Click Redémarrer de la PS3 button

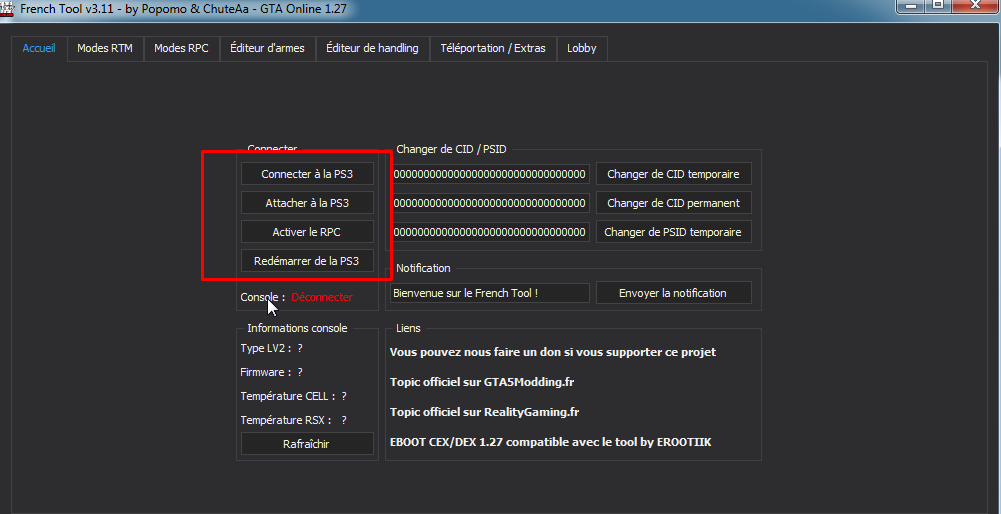click(x=307, y=261)
